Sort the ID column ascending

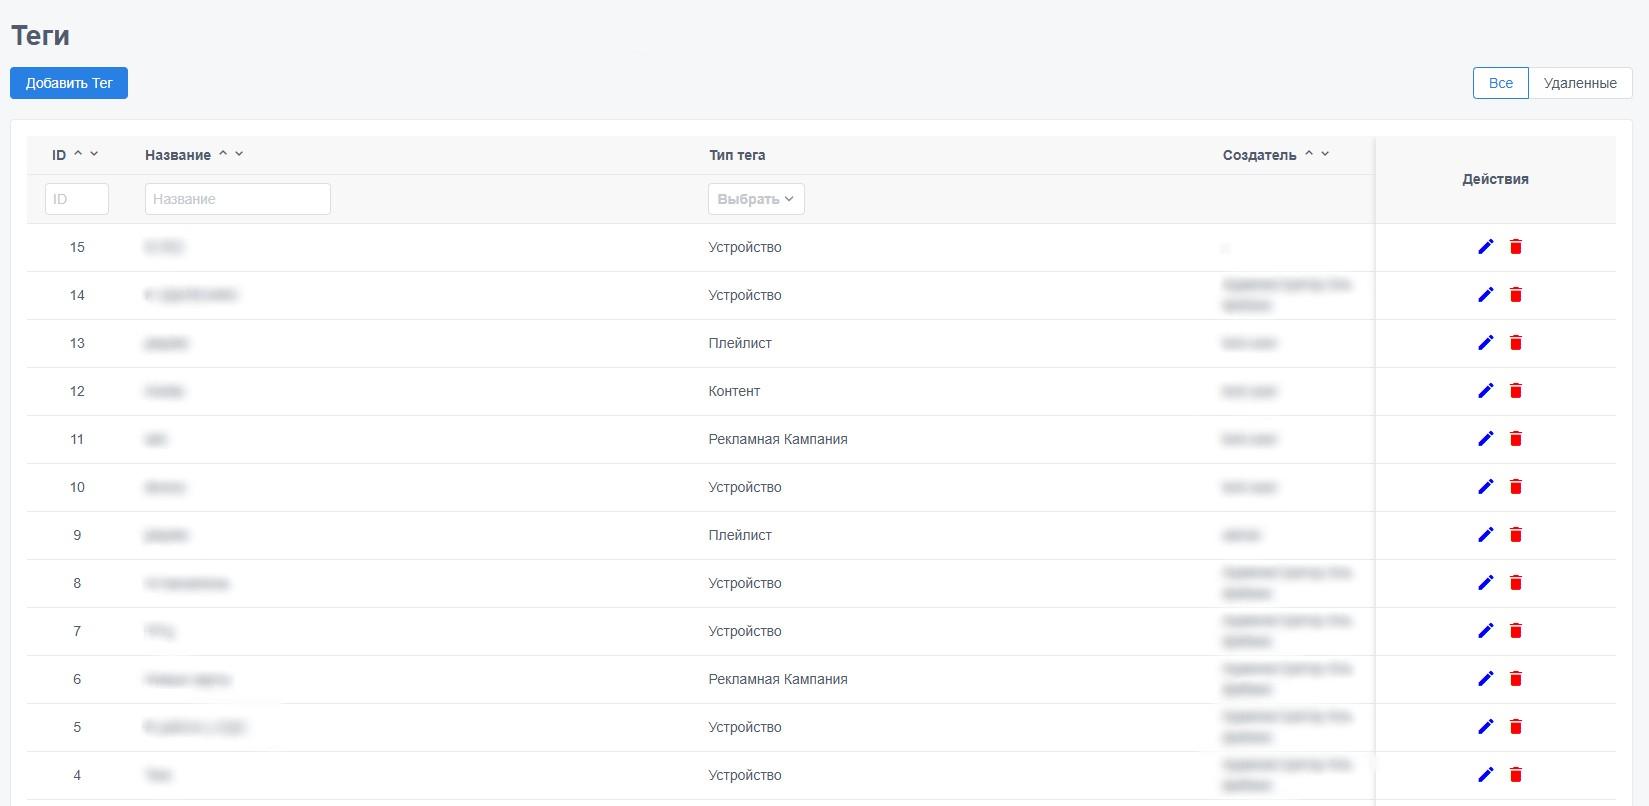[x=78, y=154]
